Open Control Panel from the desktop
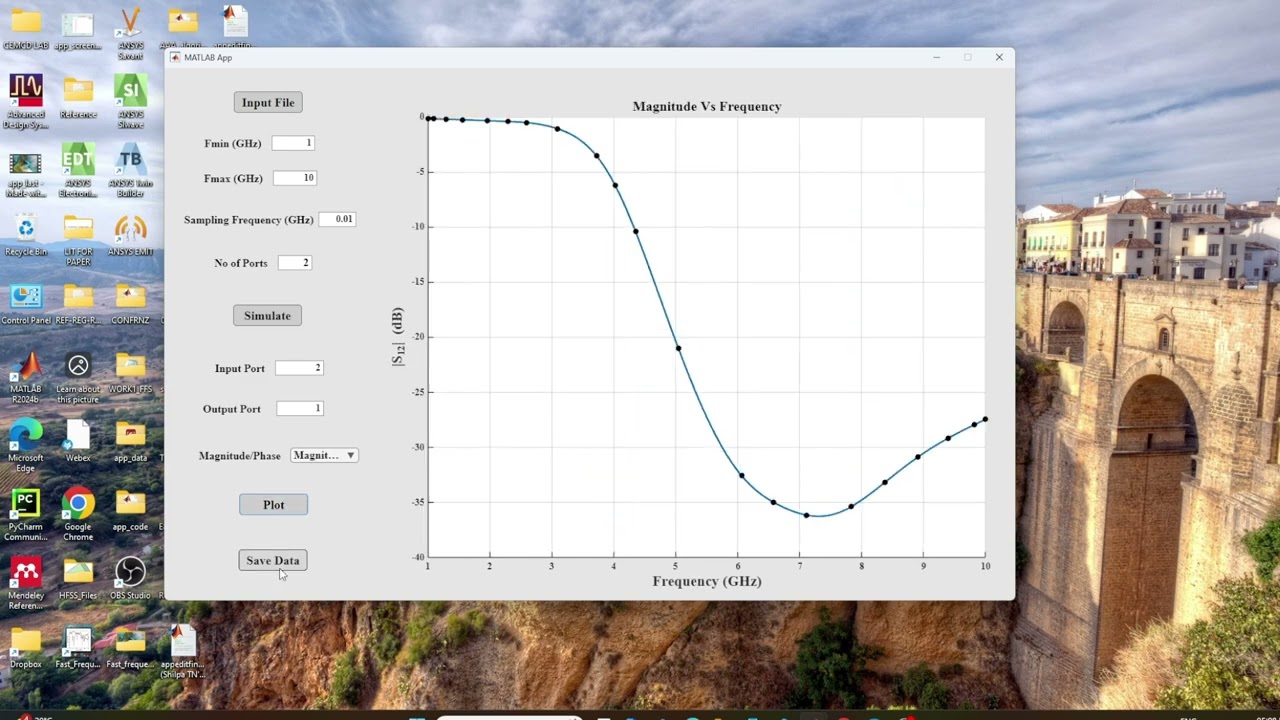Image resolution: width=1280 pixels, height=720 pixels. click(x=26, y=303)
